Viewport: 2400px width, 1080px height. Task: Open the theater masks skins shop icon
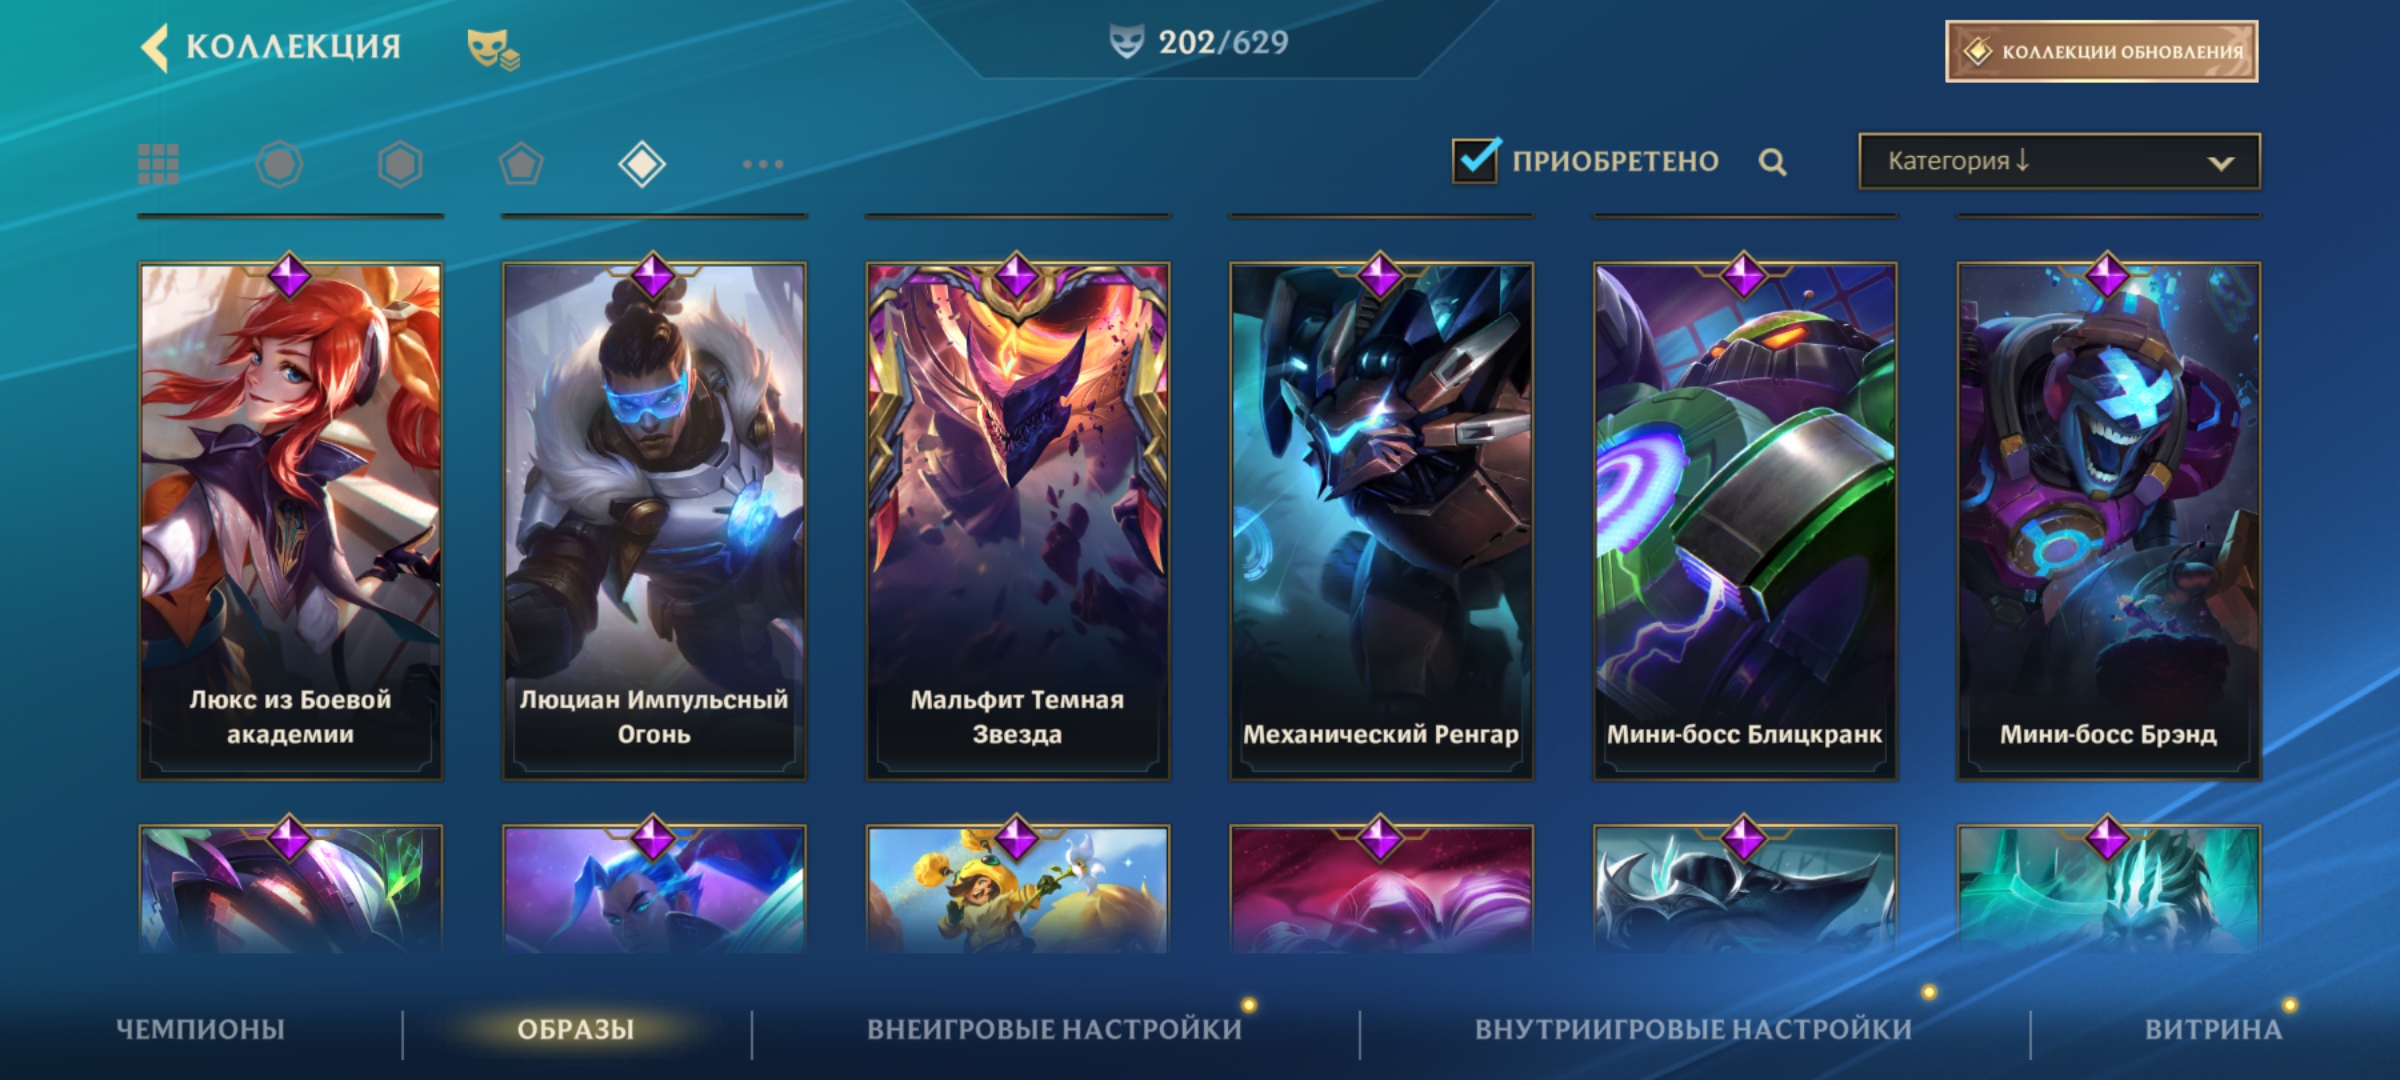493,49
